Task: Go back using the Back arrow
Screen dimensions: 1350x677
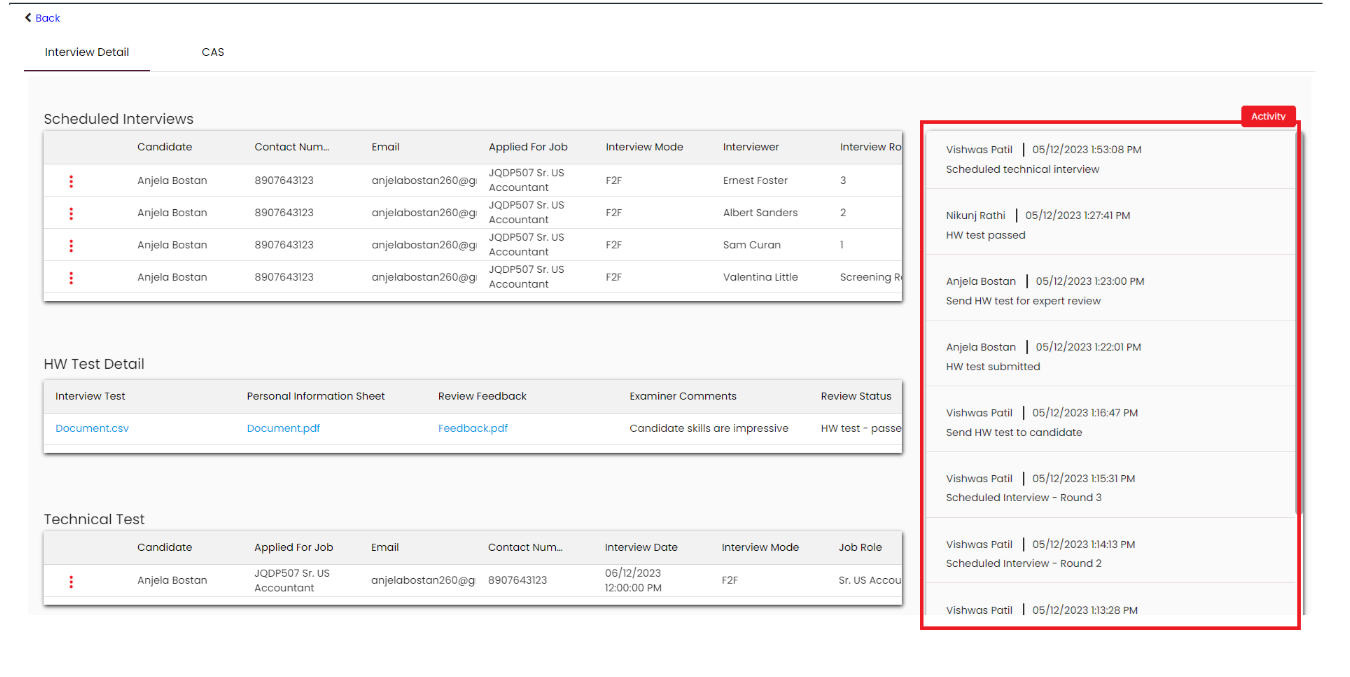Action: coord(42,18)
